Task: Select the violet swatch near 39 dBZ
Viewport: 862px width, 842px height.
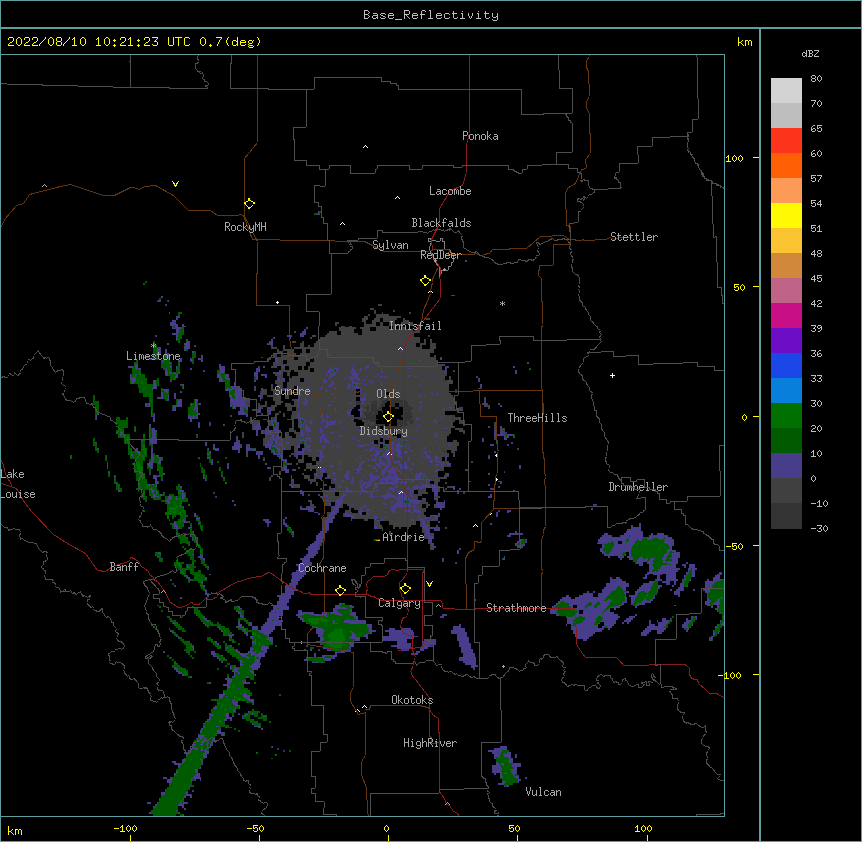Action: point(786,341)
